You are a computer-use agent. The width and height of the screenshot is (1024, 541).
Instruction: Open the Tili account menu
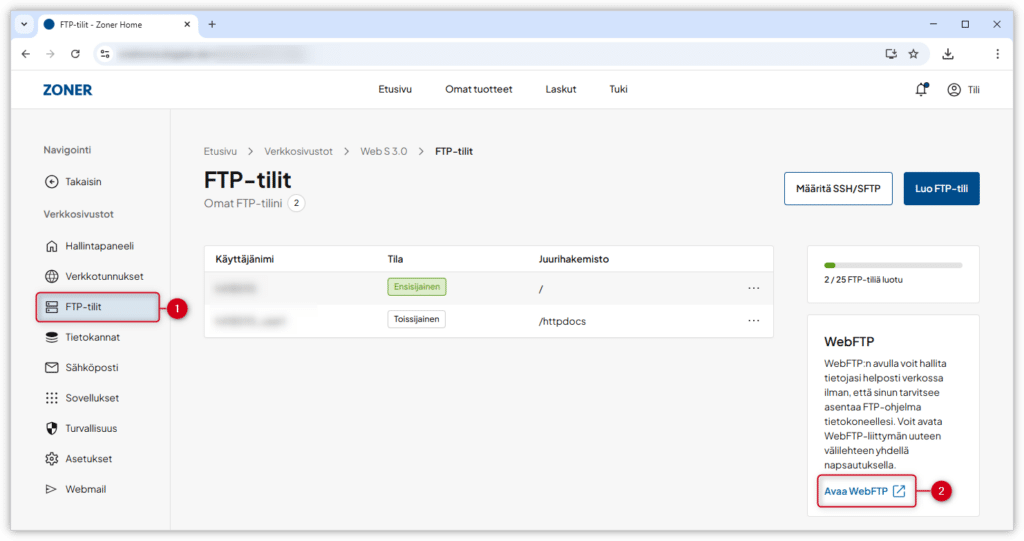tap(963, 90)
